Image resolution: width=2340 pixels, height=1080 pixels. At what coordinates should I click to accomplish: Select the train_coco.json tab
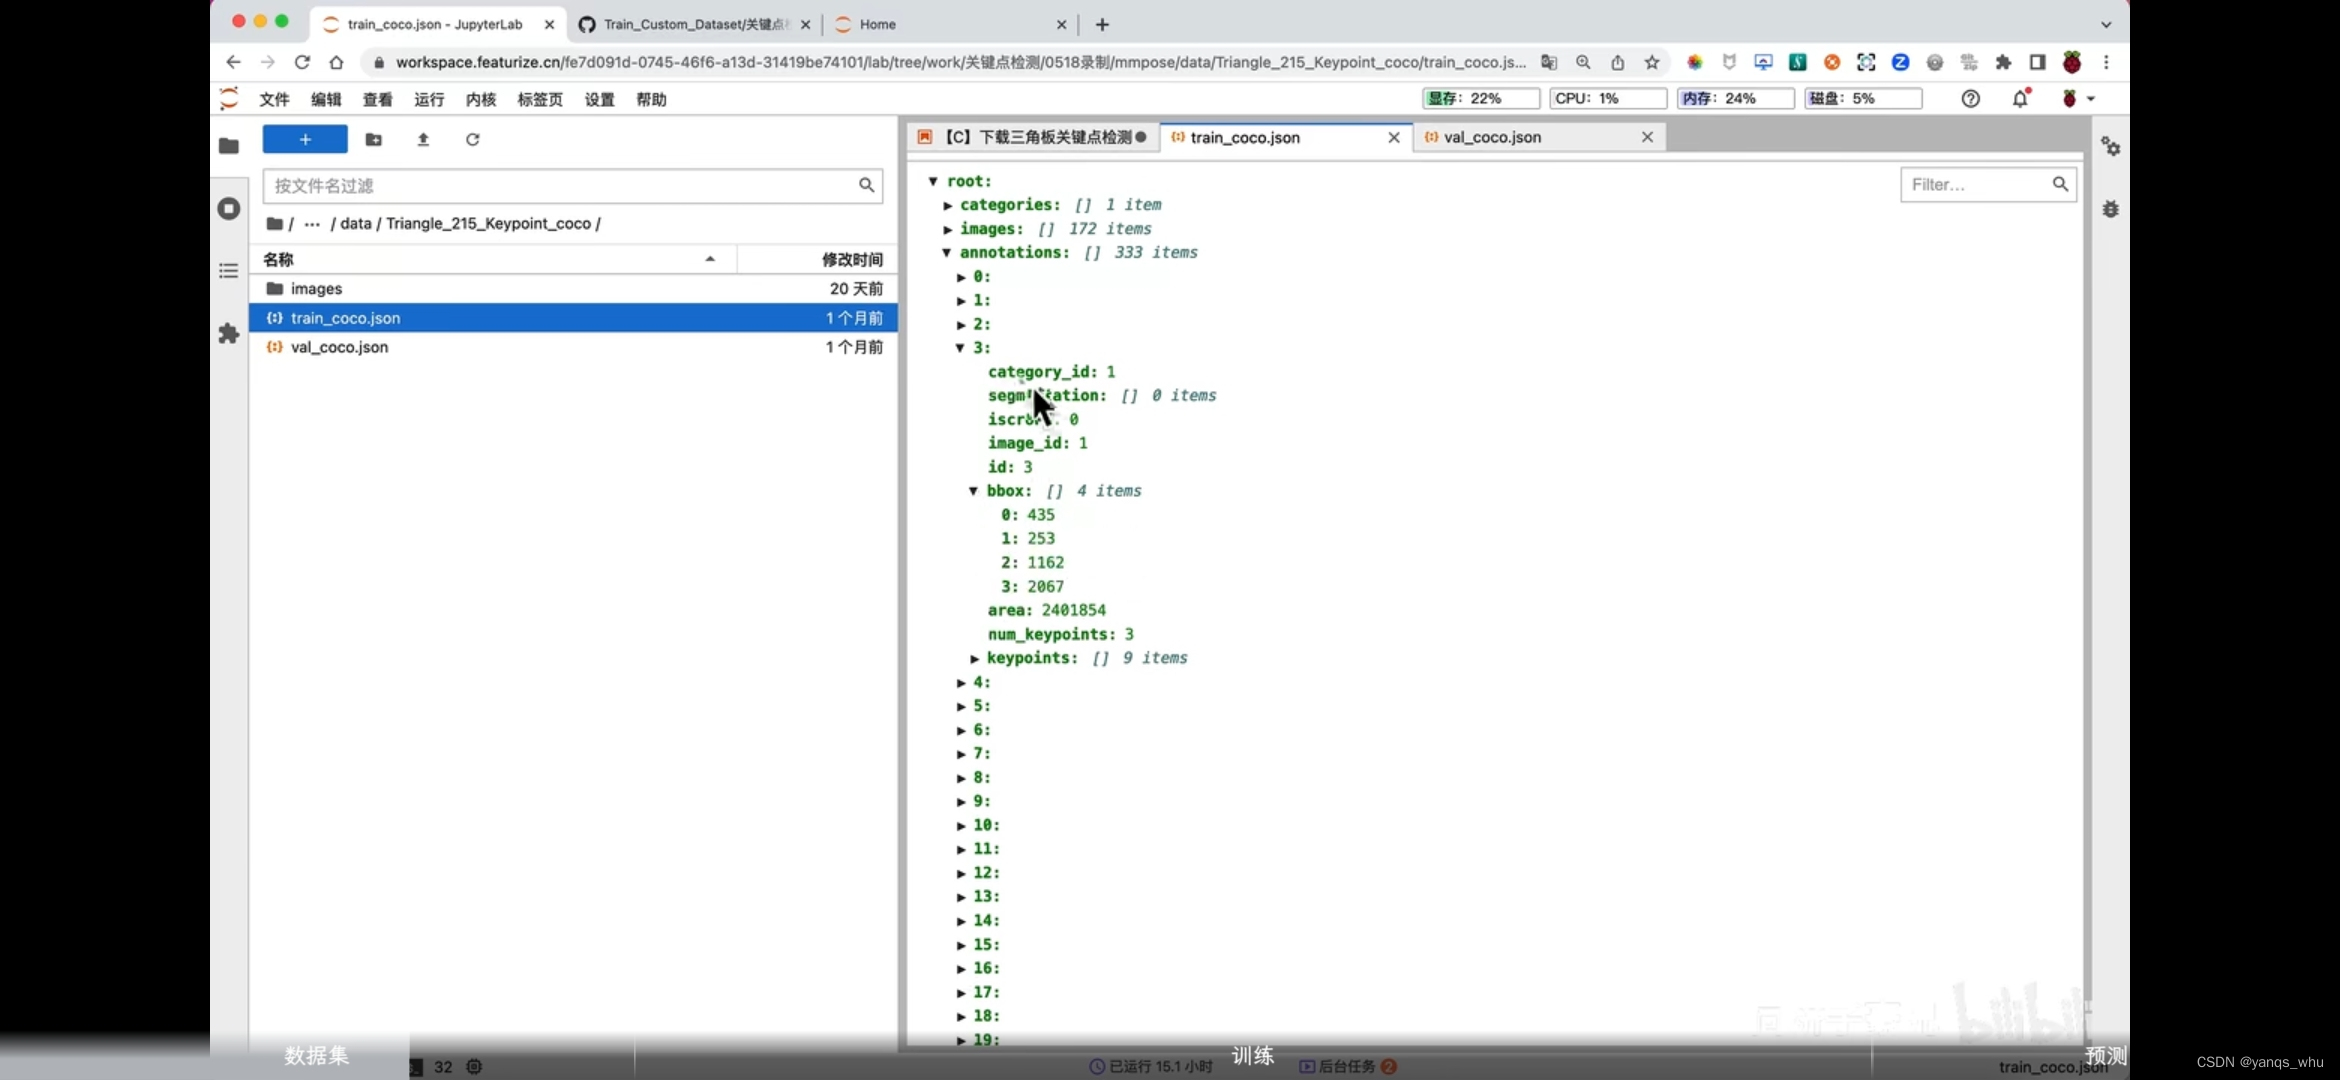pyautogui.click(x=1246, y=137)
